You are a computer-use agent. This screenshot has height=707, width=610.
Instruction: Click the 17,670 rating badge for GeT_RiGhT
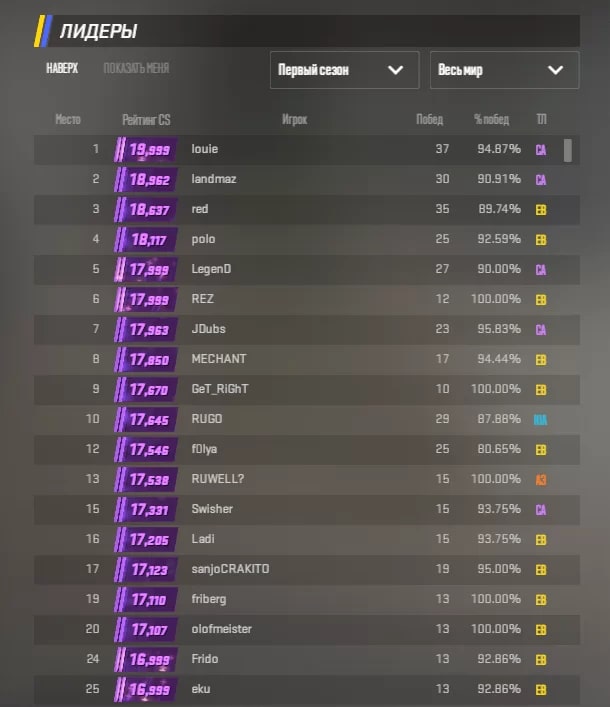[146, 390]
